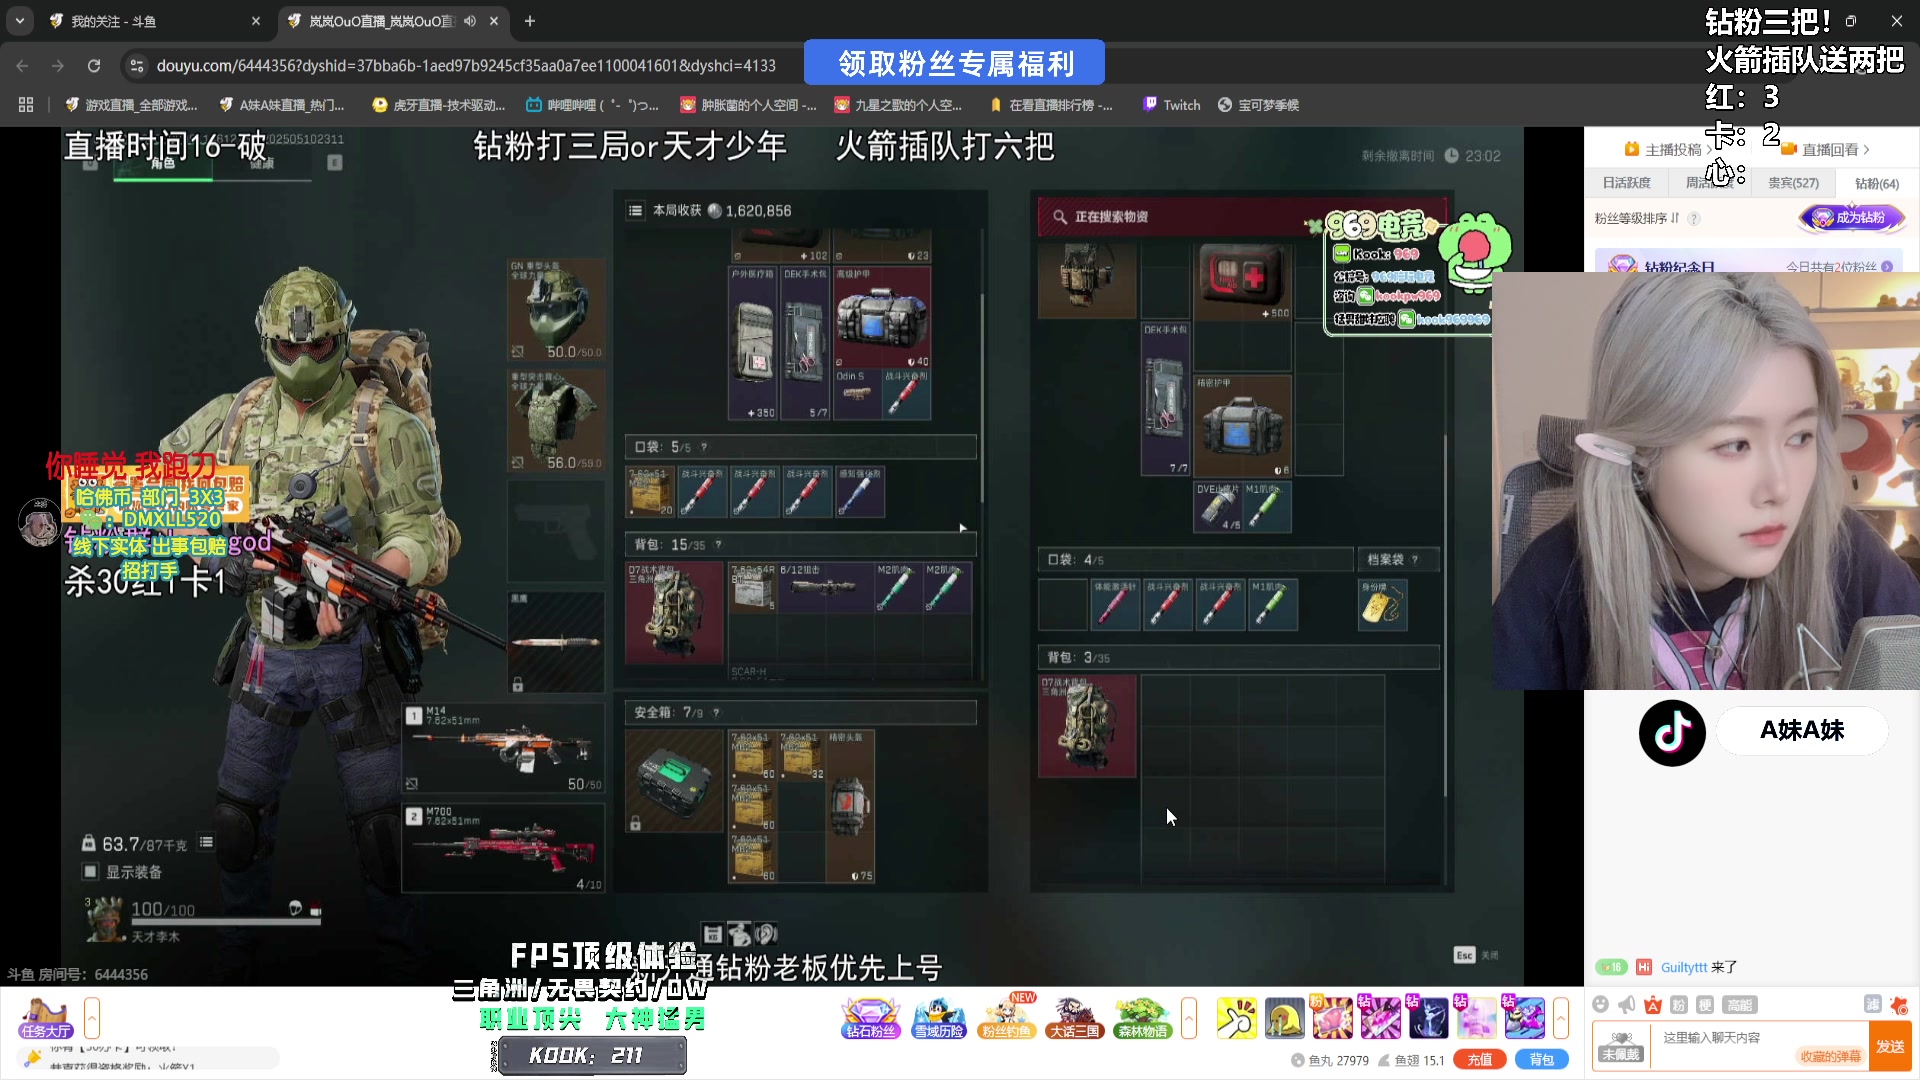Mute audio on the 岚岚OuO直播 tab
This screenshot has width=1920, height=1080.
(470, 21)
